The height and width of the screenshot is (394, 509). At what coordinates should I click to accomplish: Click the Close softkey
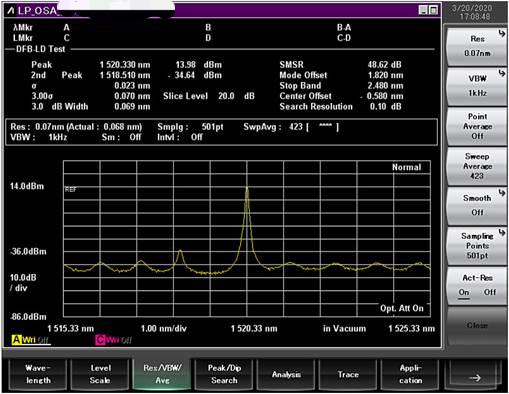(x=477, y=325)
